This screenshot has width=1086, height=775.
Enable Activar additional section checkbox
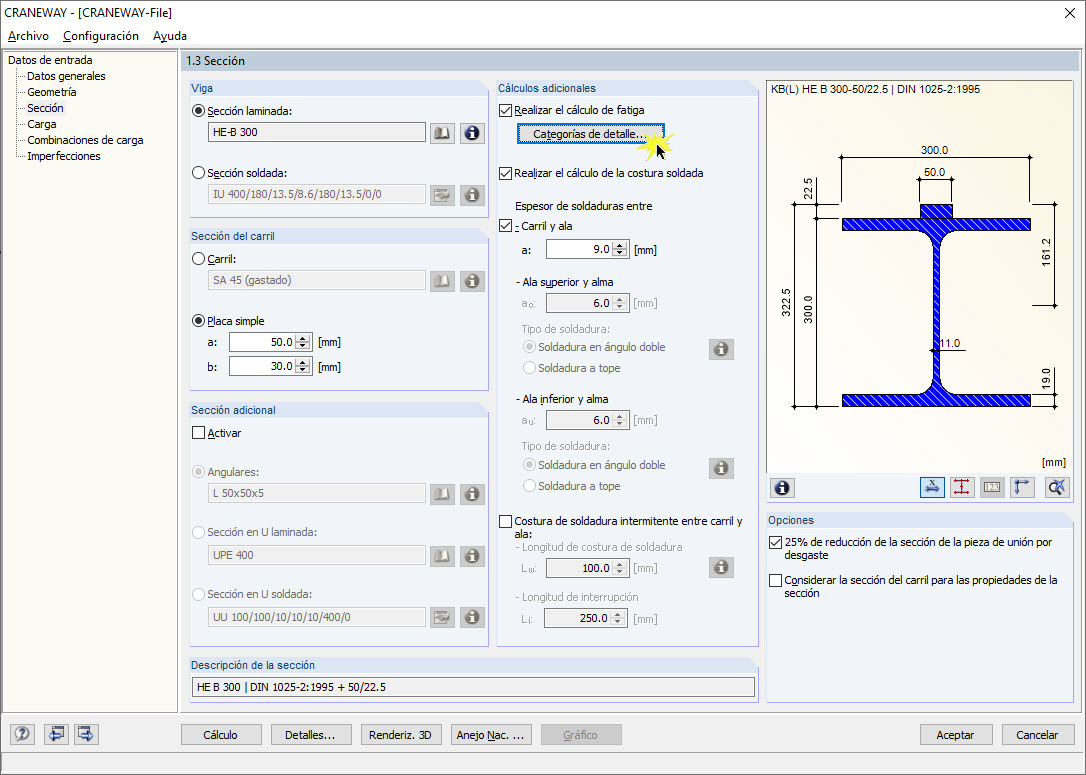point(199,433)
